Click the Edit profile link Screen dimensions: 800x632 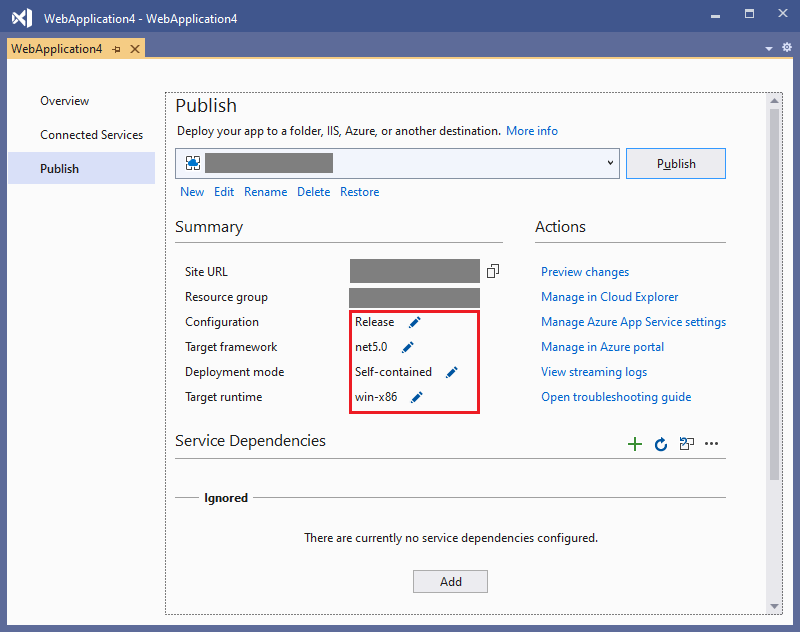pos(224,192)
